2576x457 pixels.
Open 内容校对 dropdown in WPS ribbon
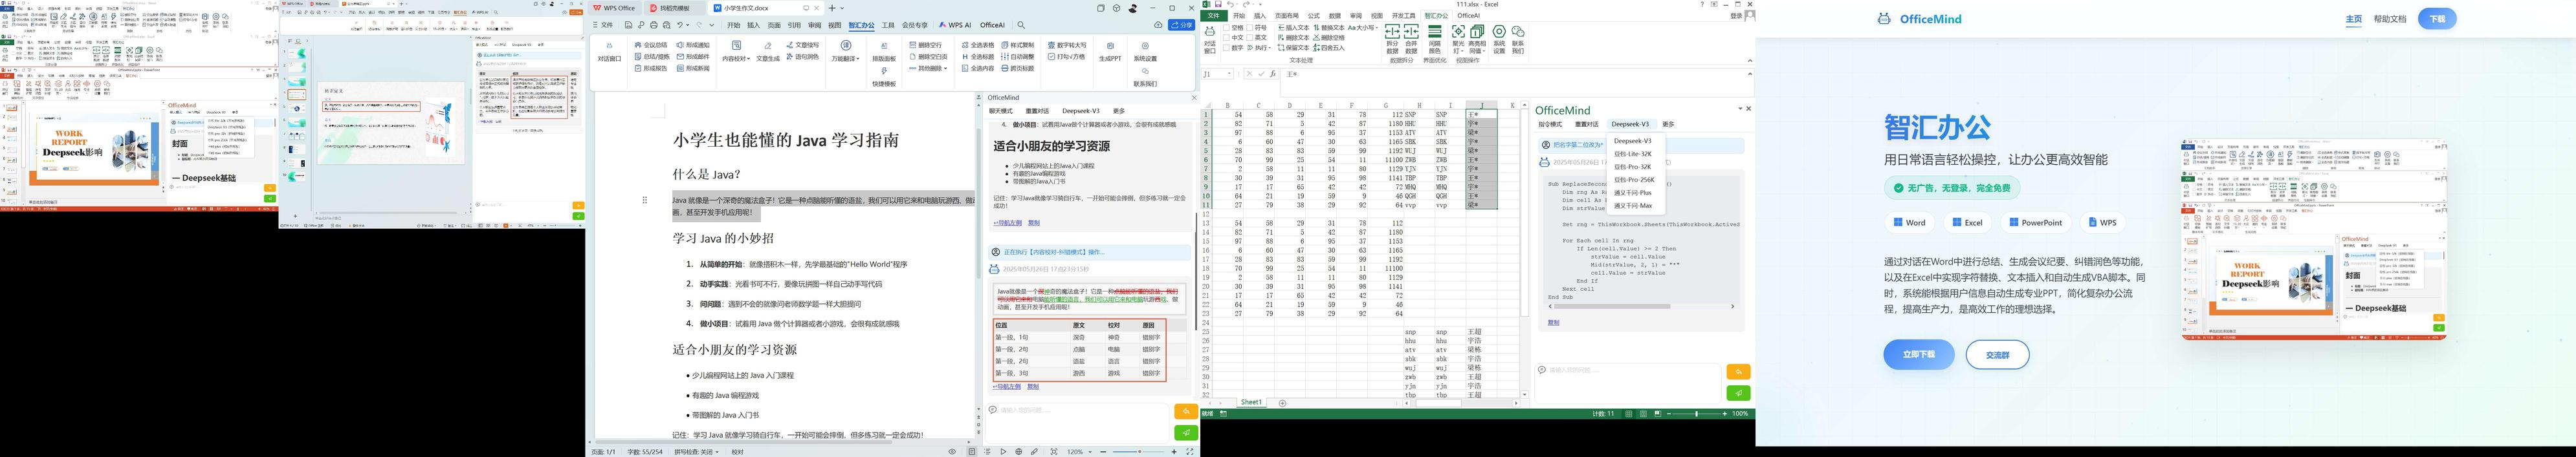737,52
